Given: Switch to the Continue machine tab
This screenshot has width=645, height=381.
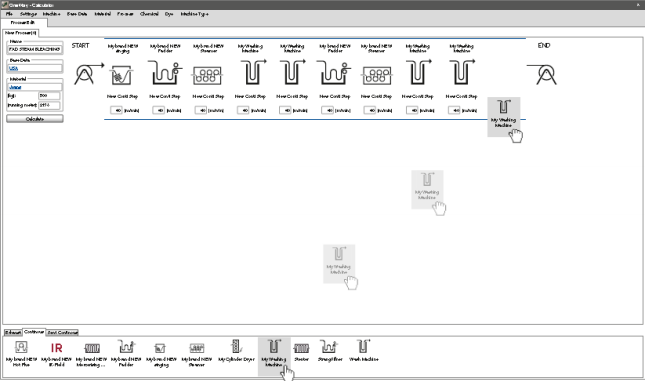Looking at the screenshot, I should [x=34, y=332].
